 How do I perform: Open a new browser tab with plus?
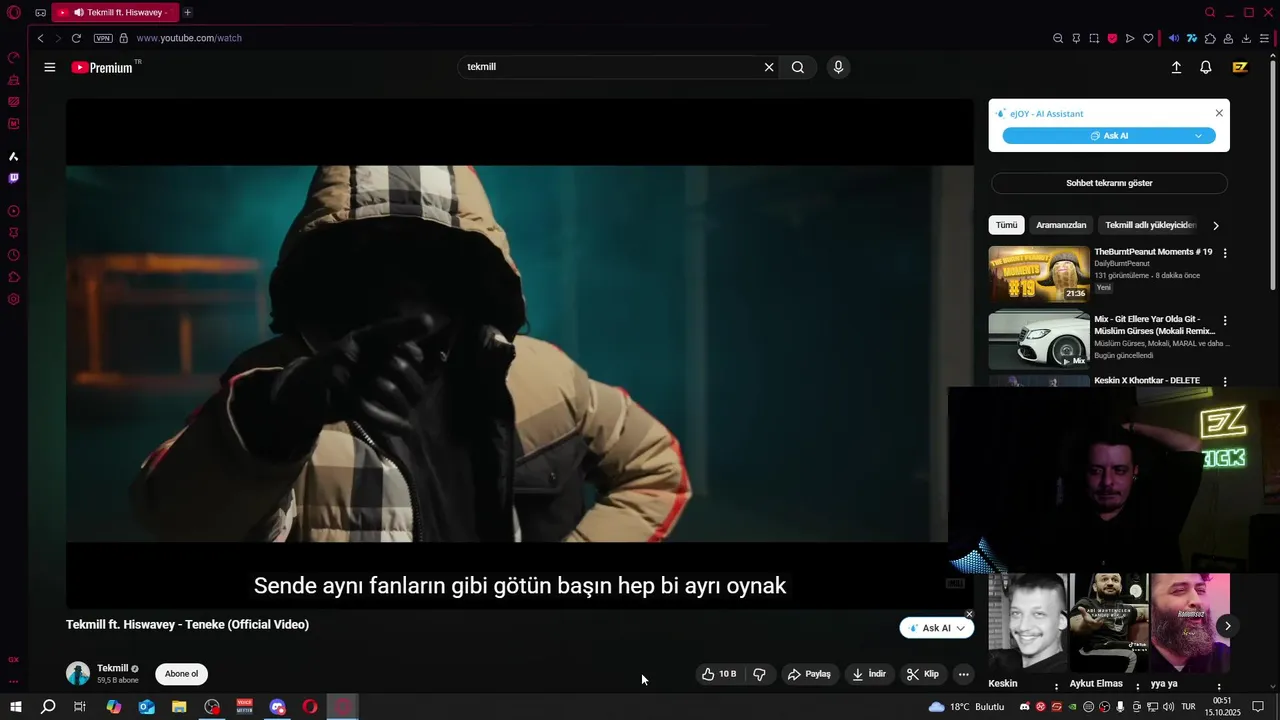(187, 12)
